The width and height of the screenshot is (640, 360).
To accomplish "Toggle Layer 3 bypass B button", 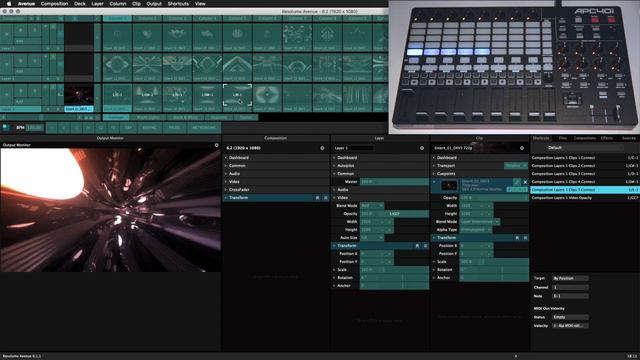I will tap(21, 29).
